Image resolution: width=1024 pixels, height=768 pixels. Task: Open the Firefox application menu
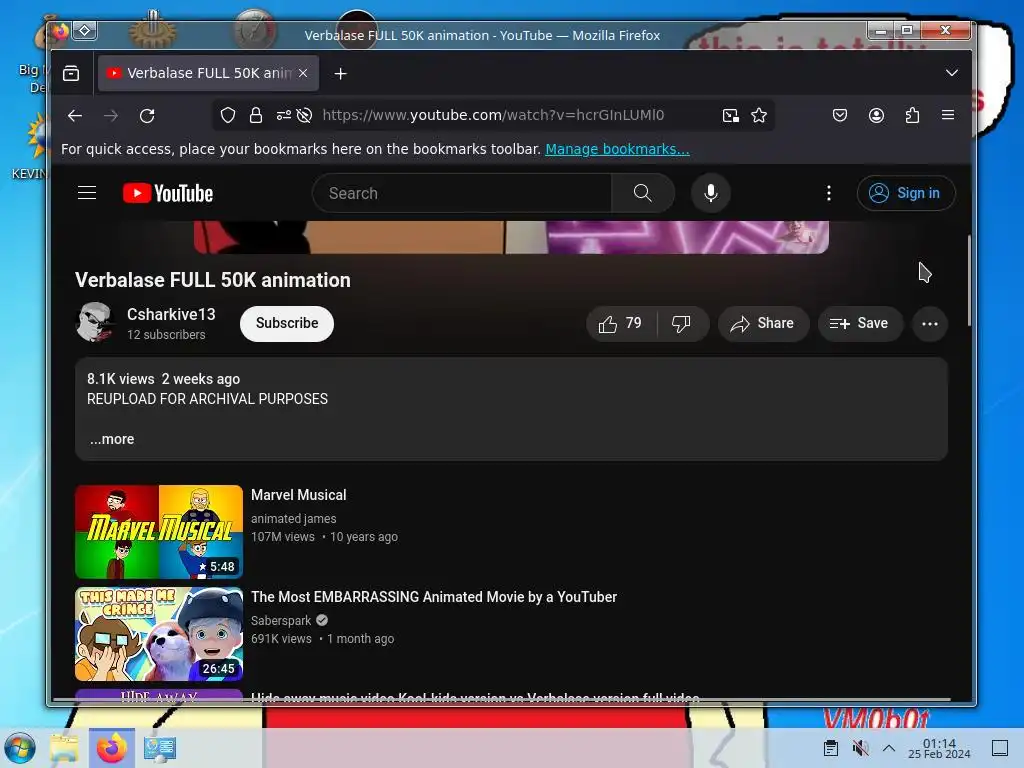click(x=948, y=116)
